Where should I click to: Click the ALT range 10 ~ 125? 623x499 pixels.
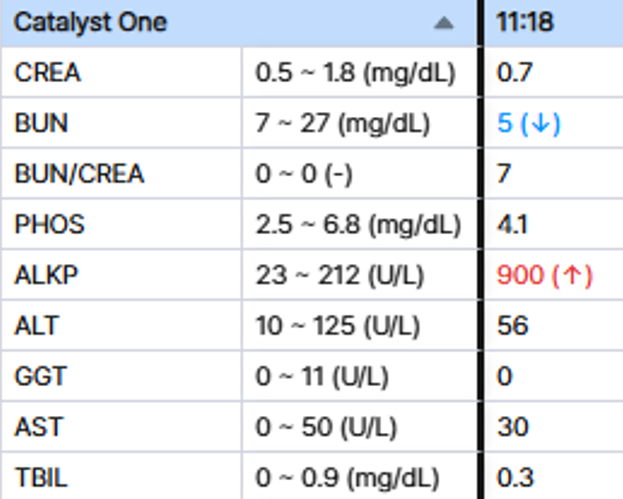338,326
